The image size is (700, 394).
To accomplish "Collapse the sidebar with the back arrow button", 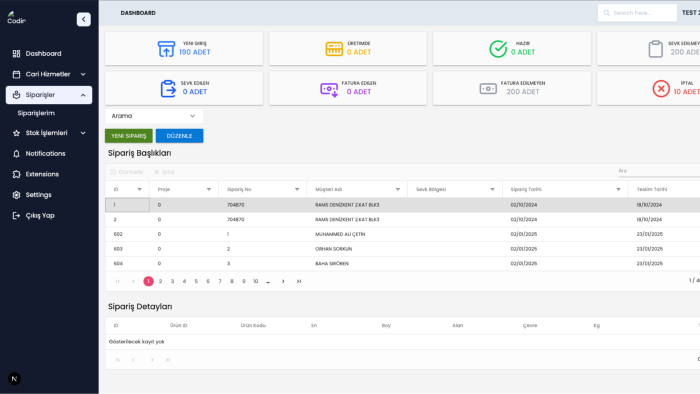I will point(83,19).
